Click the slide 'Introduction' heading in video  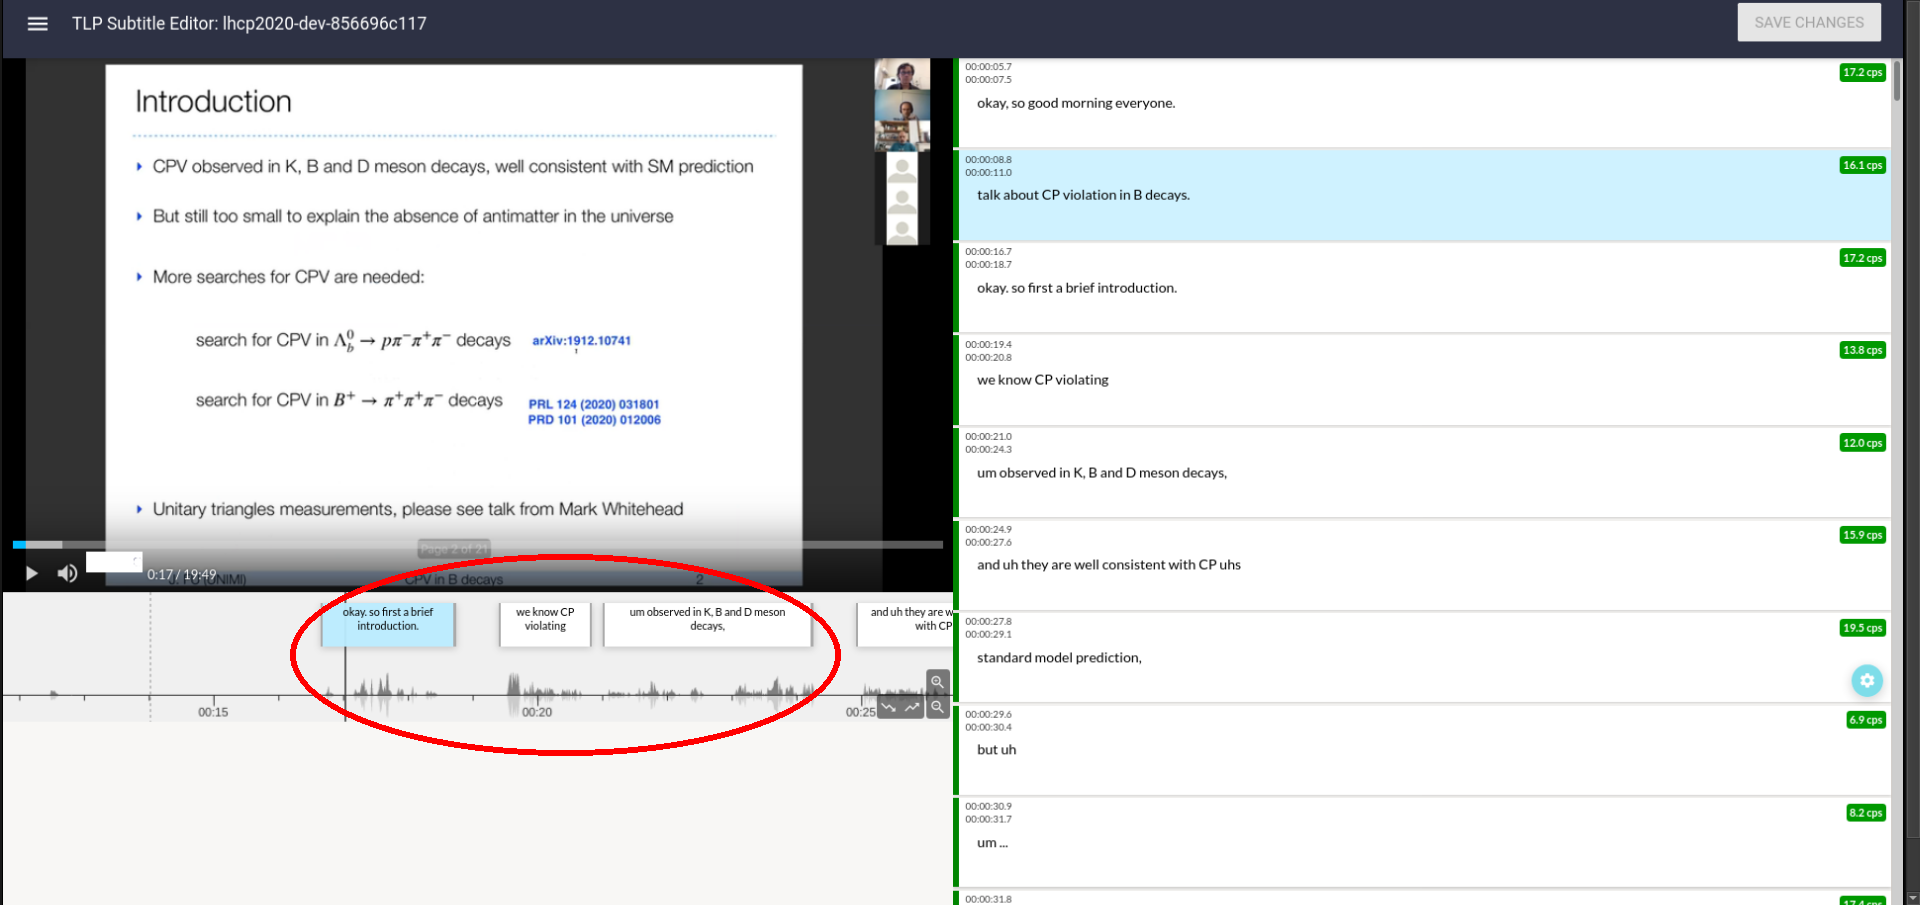213,101
